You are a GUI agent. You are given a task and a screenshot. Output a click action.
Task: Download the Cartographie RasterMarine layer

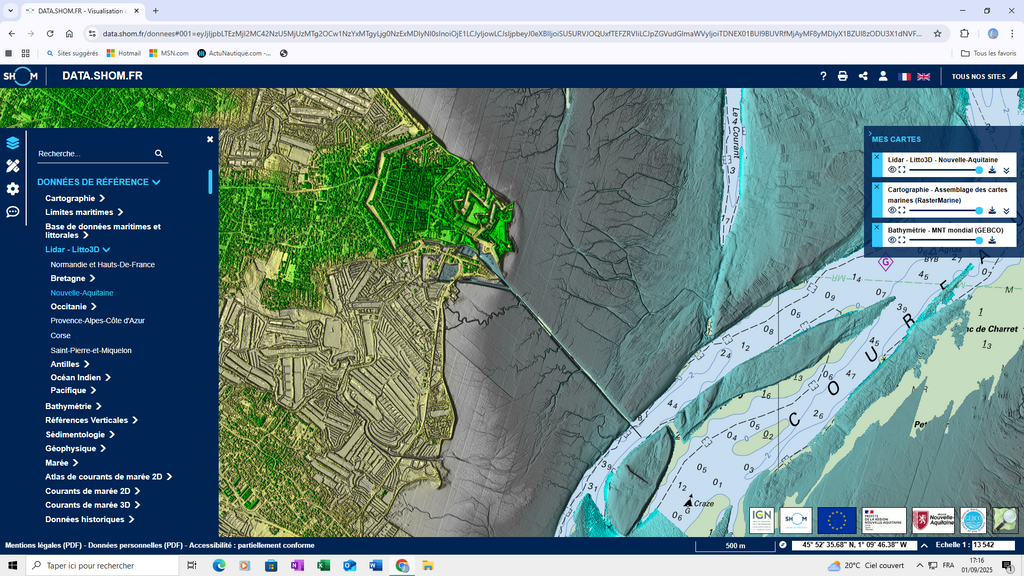click(992, 210)
